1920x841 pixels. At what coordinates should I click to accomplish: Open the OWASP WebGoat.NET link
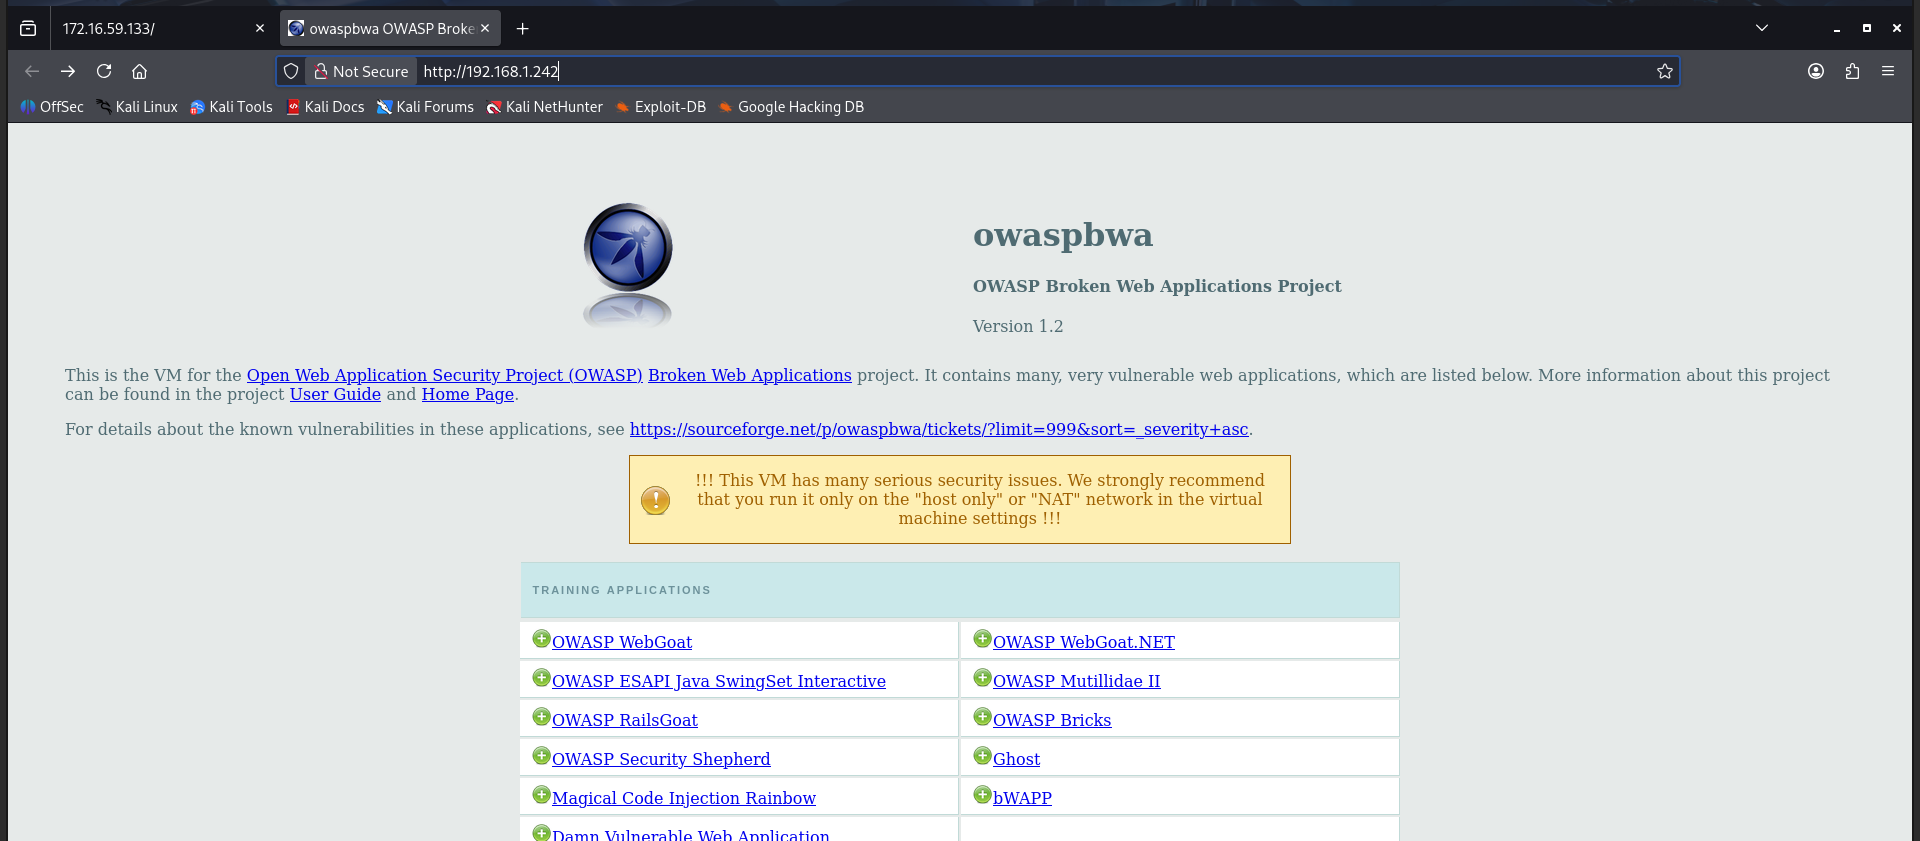pos(1084,642)
